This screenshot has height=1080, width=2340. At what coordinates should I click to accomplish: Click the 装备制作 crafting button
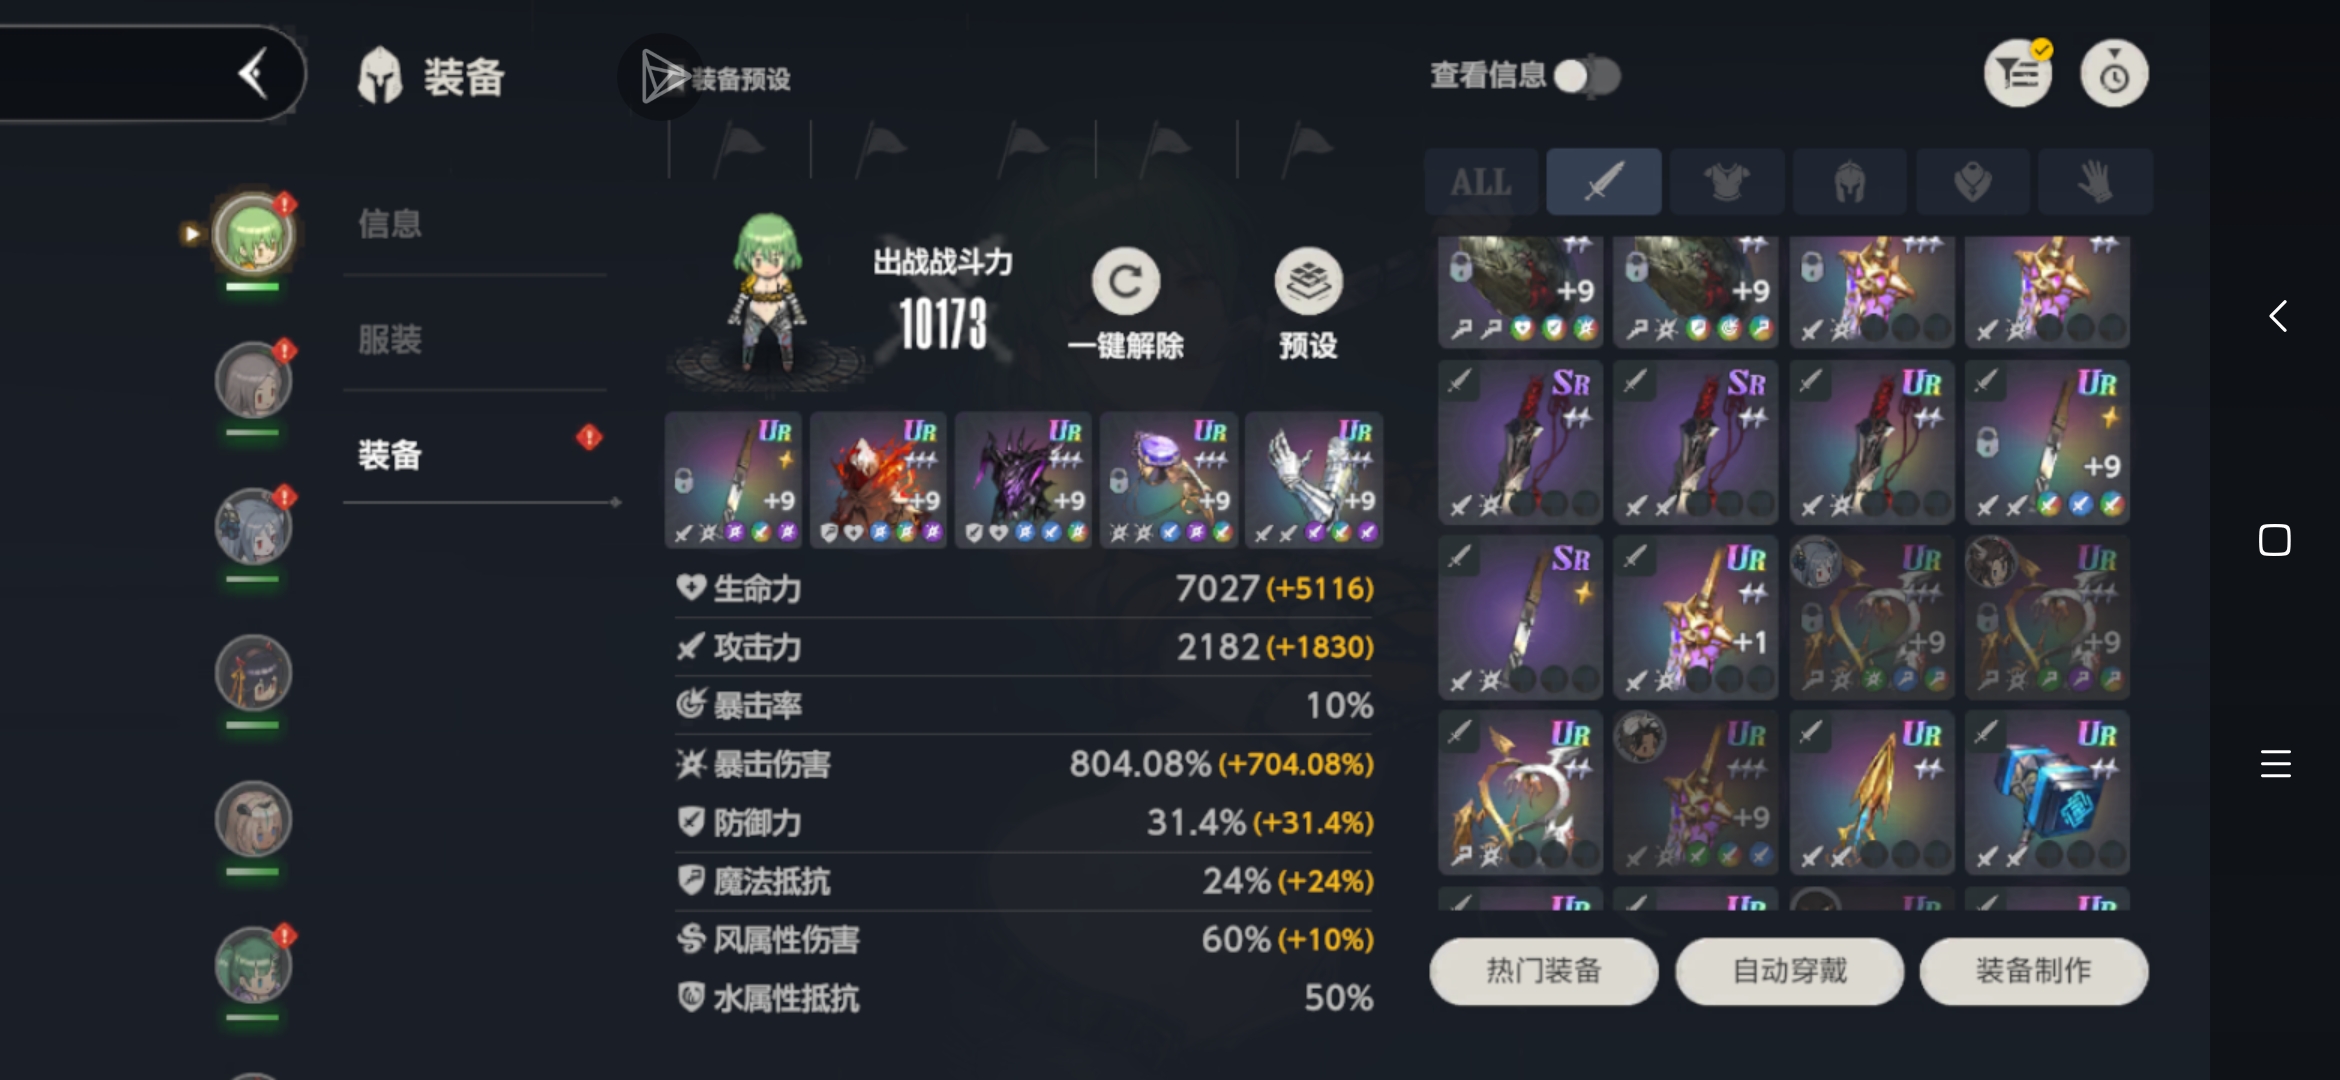2033,970
